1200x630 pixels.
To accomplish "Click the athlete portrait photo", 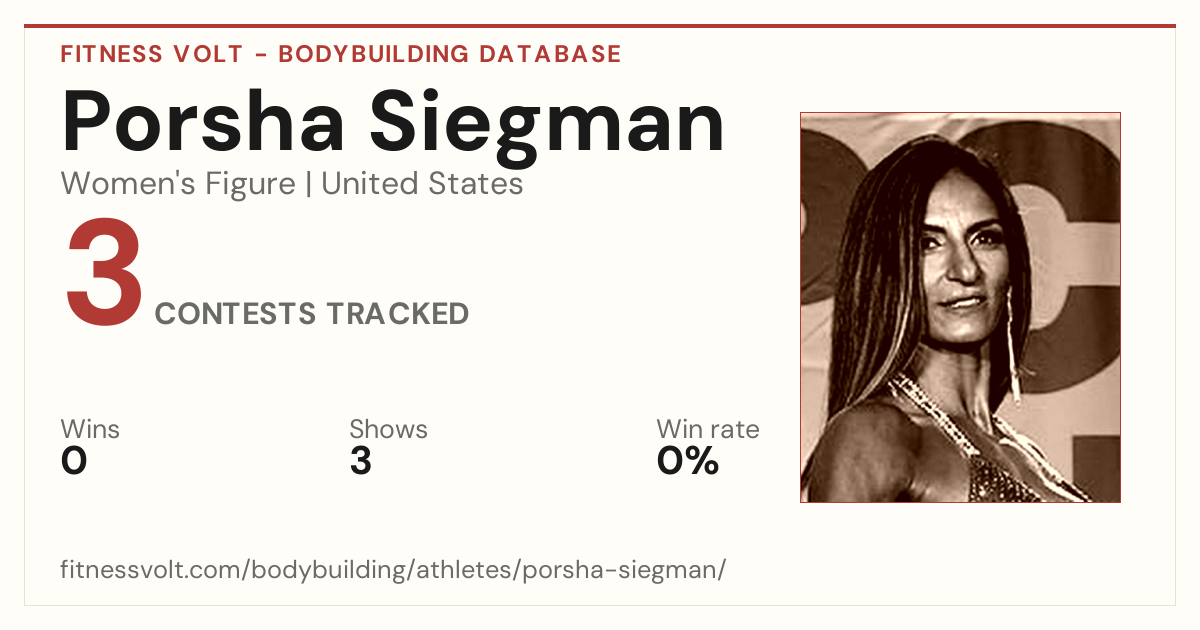I will click(x=960, y=307).
